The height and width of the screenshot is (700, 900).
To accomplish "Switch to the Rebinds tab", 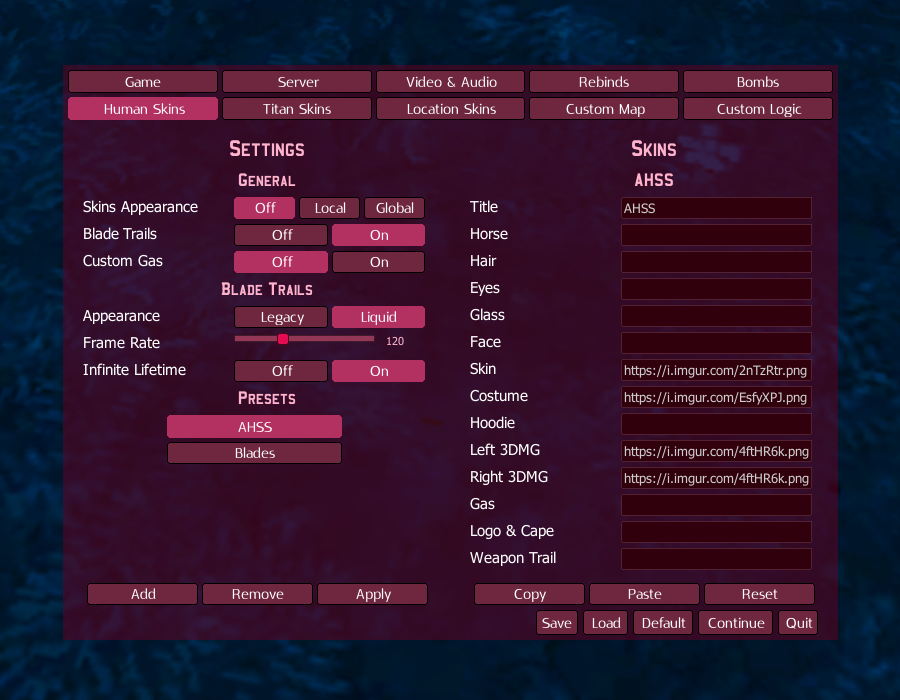I will pyautogui.click(x=603, y=81).
